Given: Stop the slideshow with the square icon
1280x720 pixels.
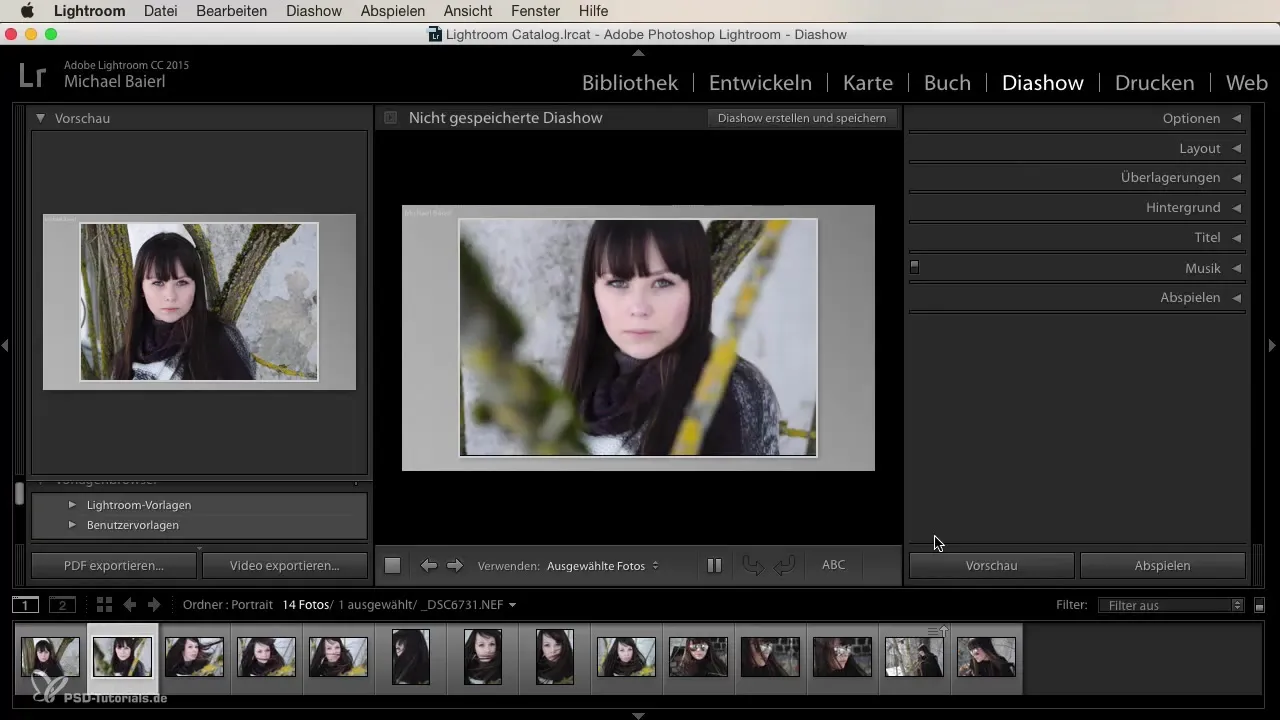Looking at the screenshot, I should (x=392, y=566).
